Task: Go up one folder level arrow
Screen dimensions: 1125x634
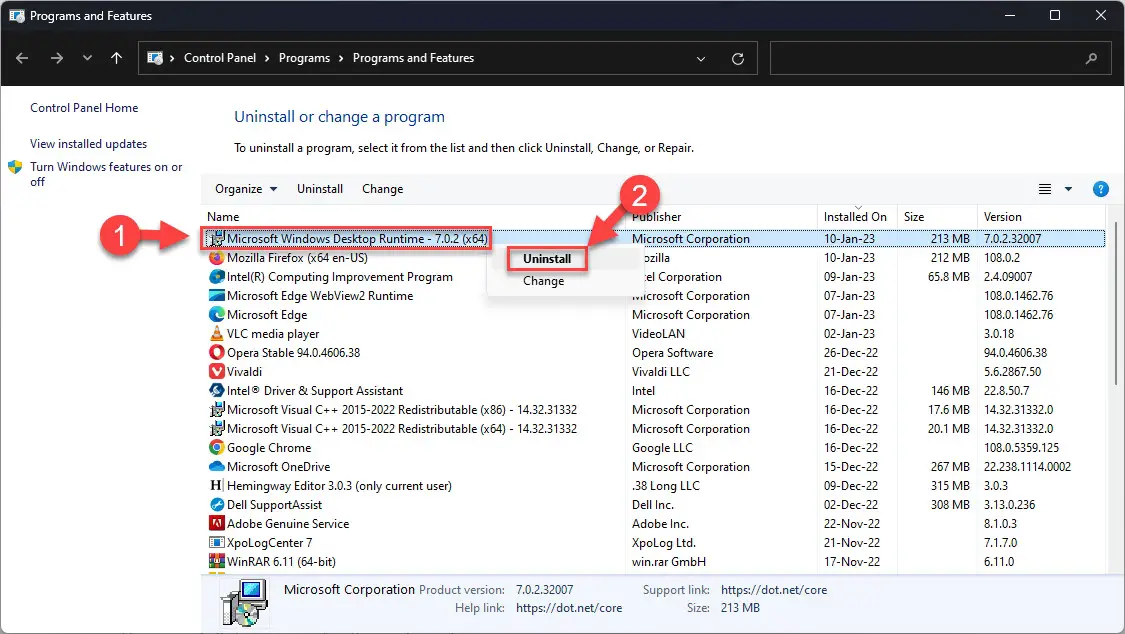Action: (117, 59)
